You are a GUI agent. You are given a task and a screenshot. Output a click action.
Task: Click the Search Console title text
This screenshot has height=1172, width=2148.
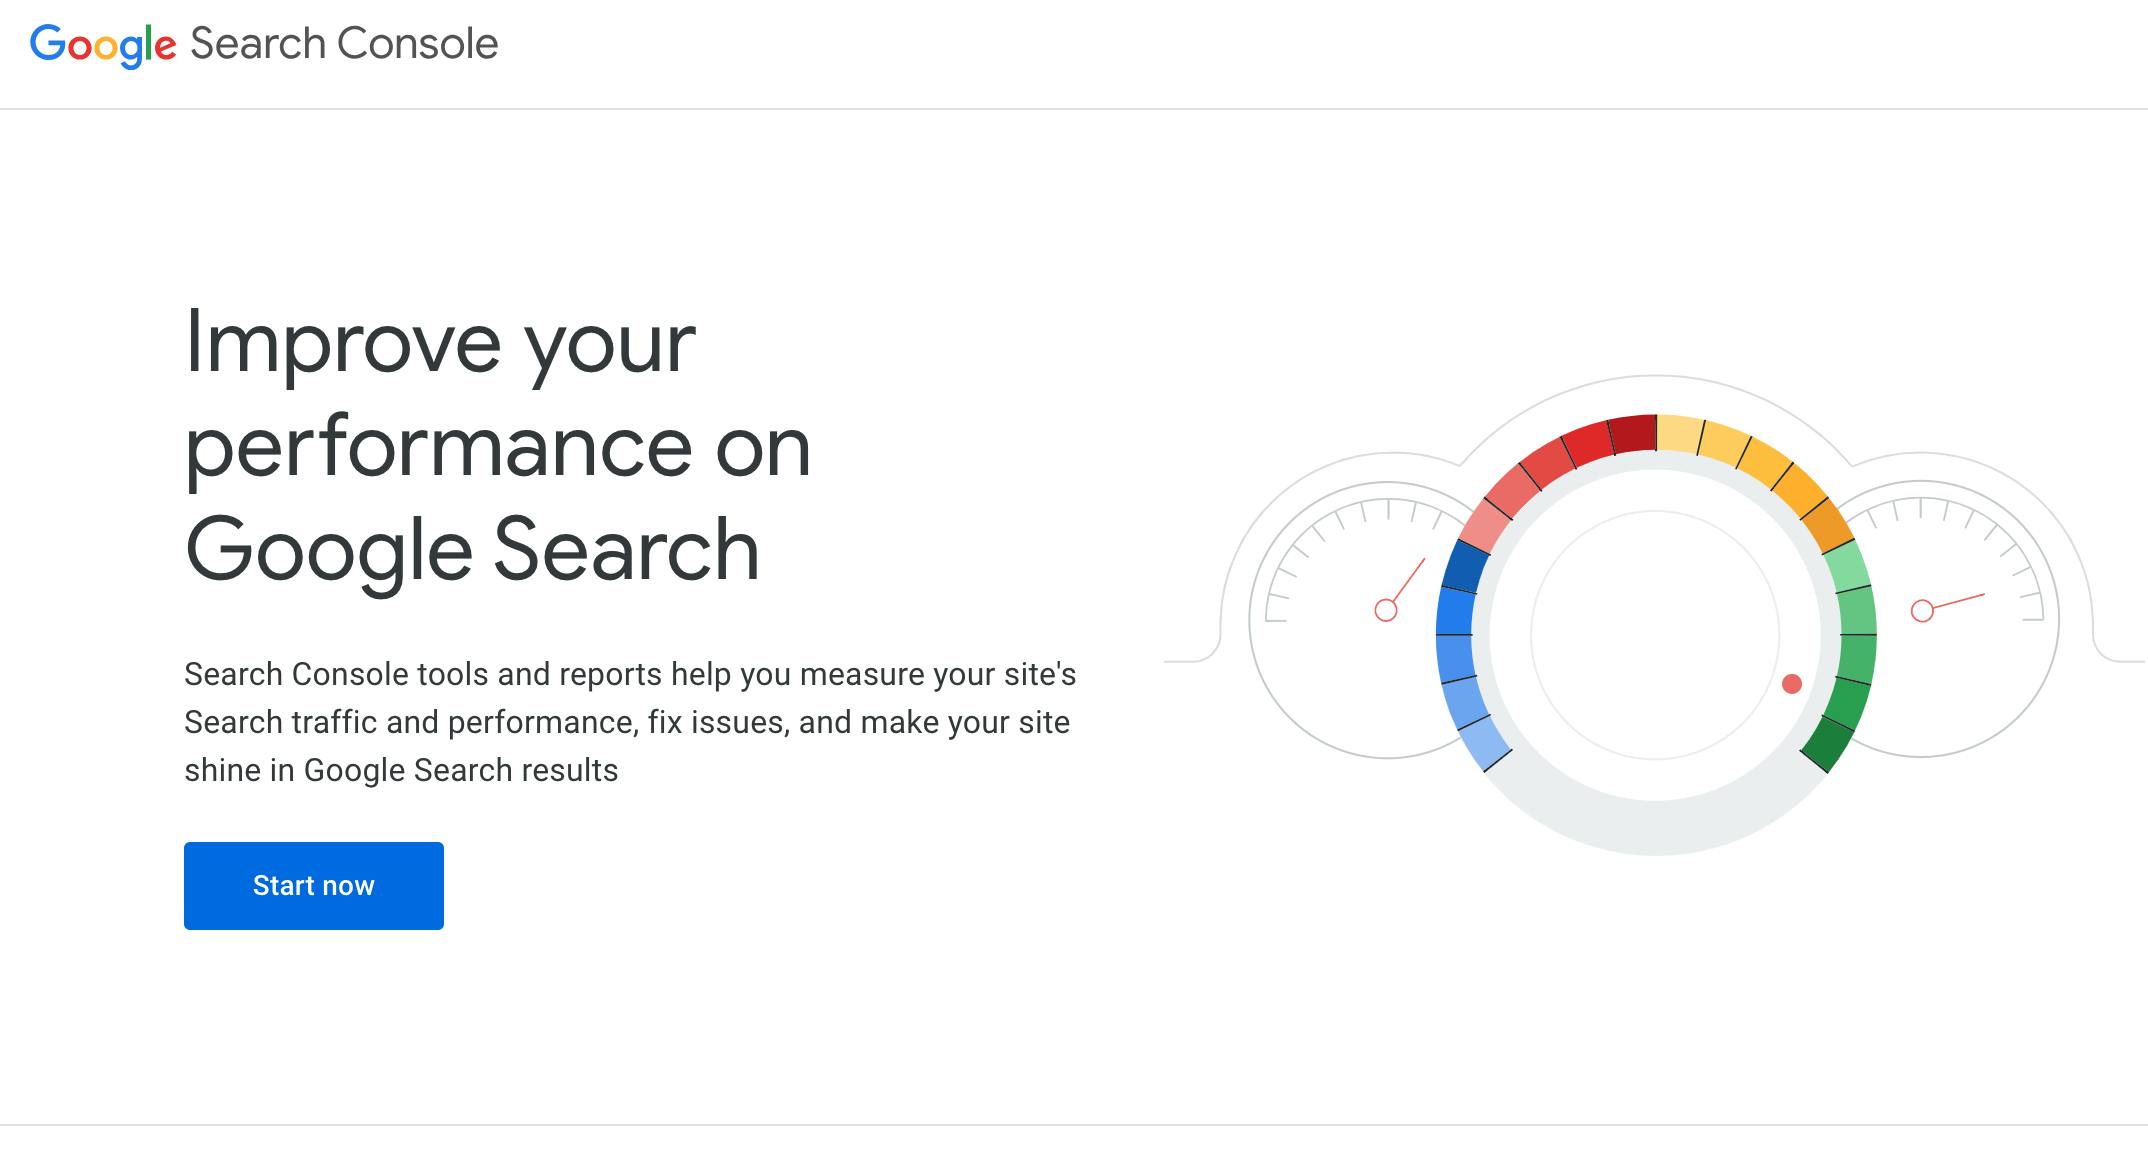tap(344, 43)
